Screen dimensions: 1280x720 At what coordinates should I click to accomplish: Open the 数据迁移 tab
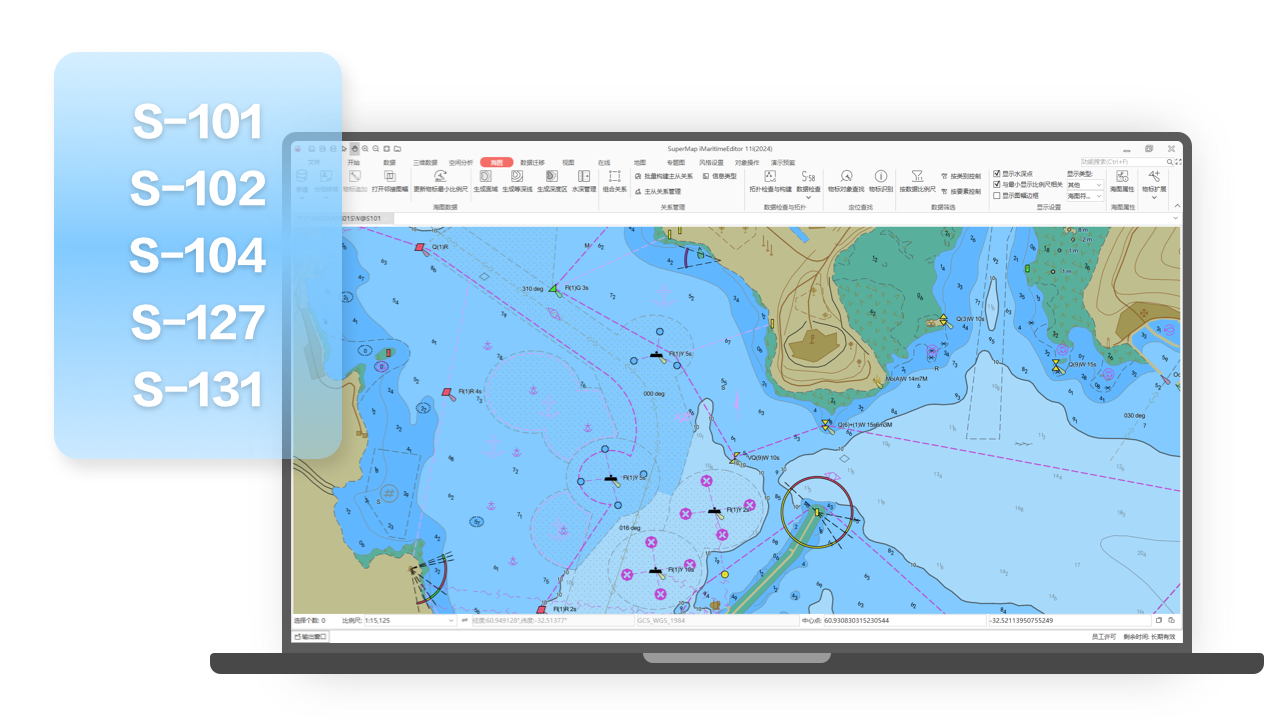click(x=532, y=162)
